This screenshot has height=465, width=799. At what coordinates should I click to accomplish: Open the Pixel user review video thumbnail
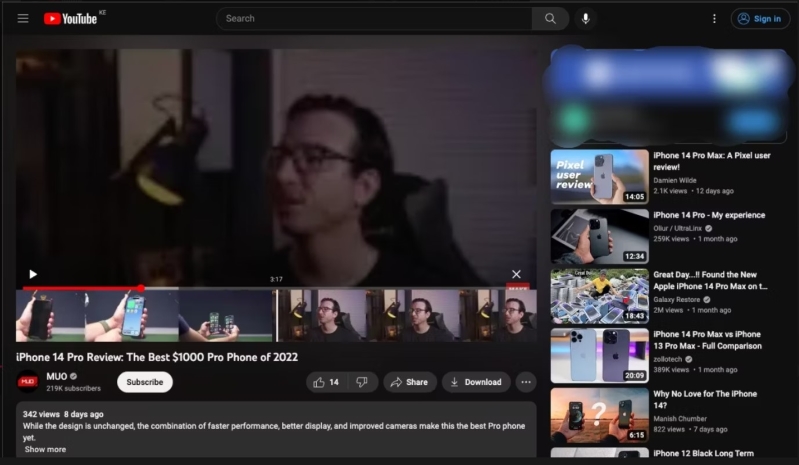(600, 177)
